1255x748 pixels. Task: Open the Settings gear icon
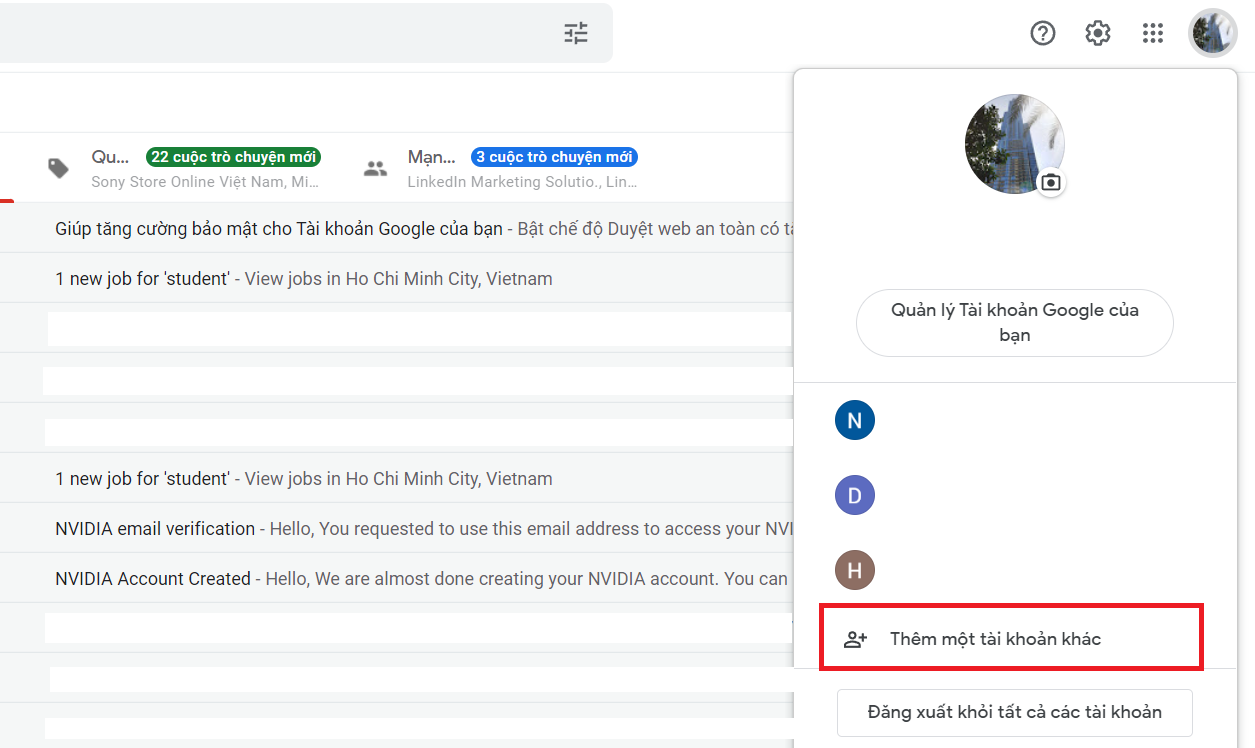(1097, 33)
